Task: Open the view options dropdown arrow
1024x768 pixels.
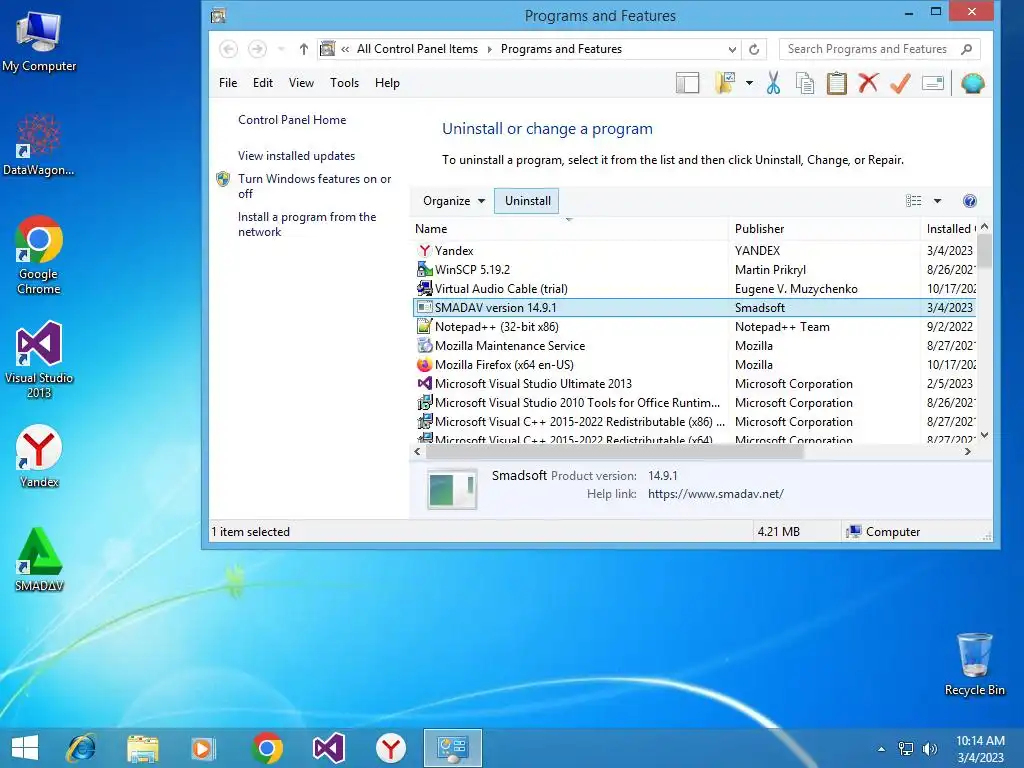Action: click(x=937, y=201)
